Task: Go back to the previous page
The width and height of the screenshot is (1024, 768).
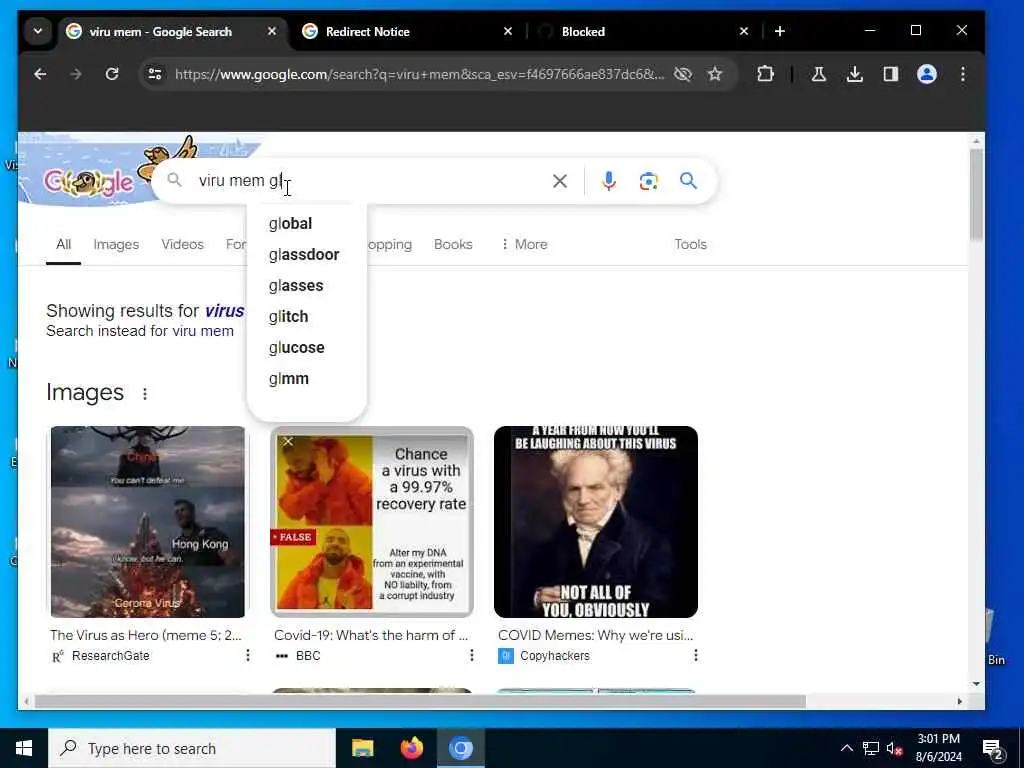Action: (x=40, y=74)
